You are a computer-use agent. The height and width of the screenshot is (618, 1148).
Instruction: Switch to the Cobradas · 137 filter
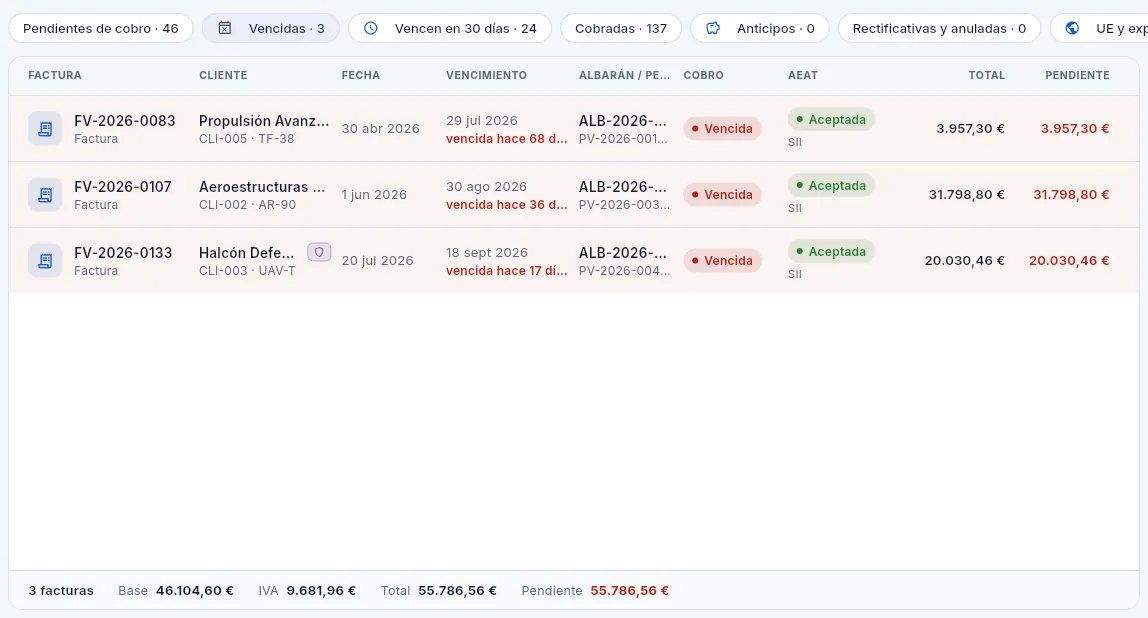(621, 29)
